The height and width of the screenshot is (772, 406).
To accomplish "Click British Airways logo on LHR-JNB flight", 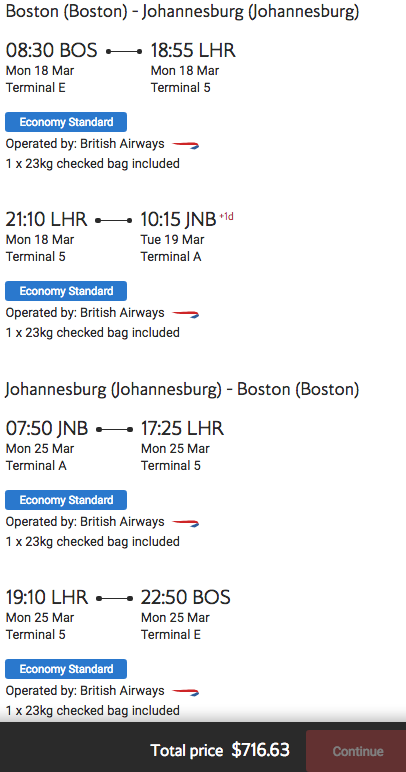I will (186, 314).
